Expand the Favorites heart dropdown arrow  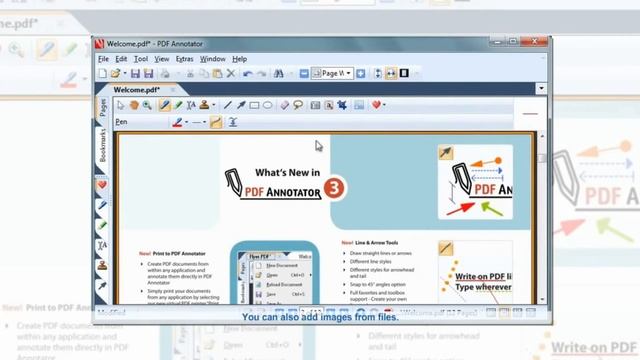coord(384,105)
